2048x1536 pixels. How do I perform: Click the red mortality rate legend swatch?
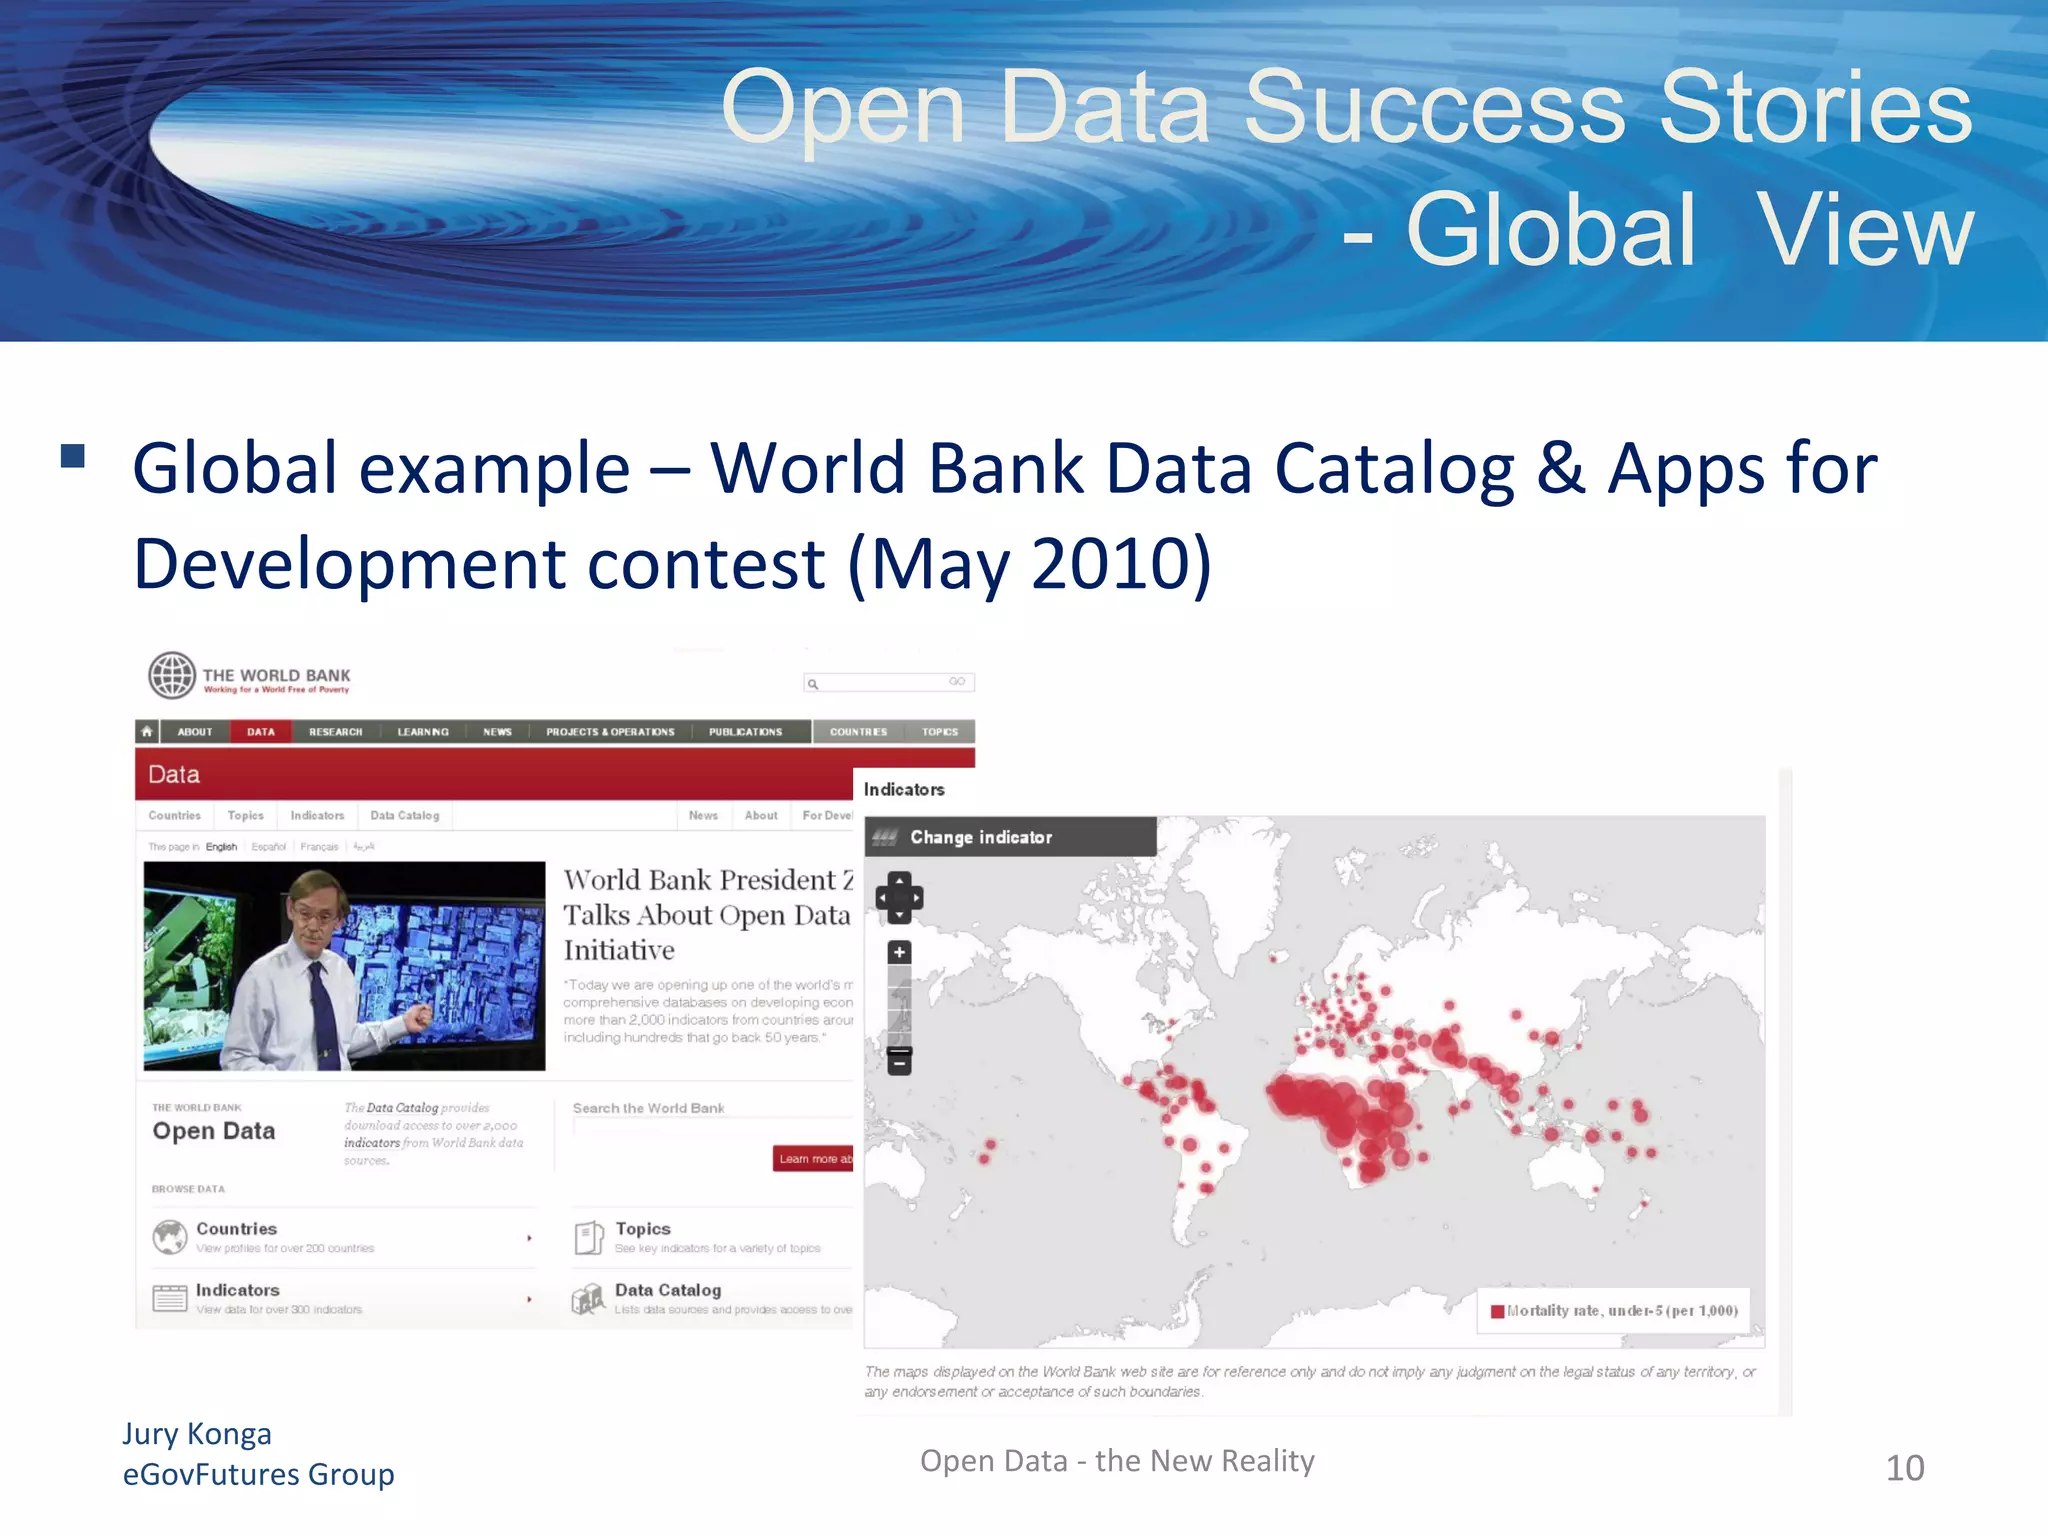point(1497,1312)
